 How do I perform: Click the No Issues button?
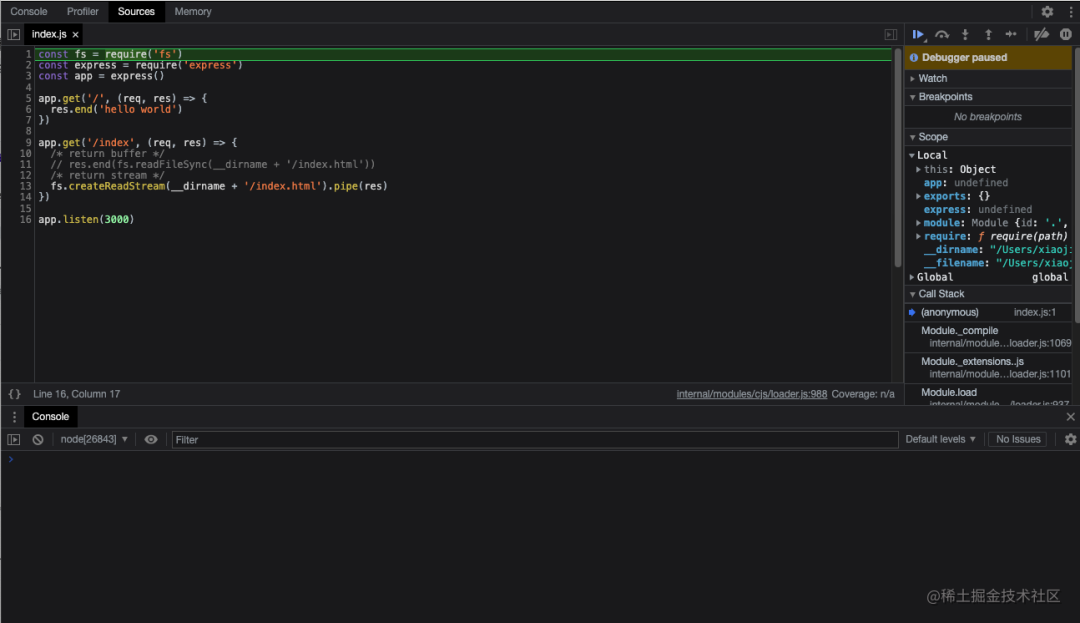point(1018,439)
